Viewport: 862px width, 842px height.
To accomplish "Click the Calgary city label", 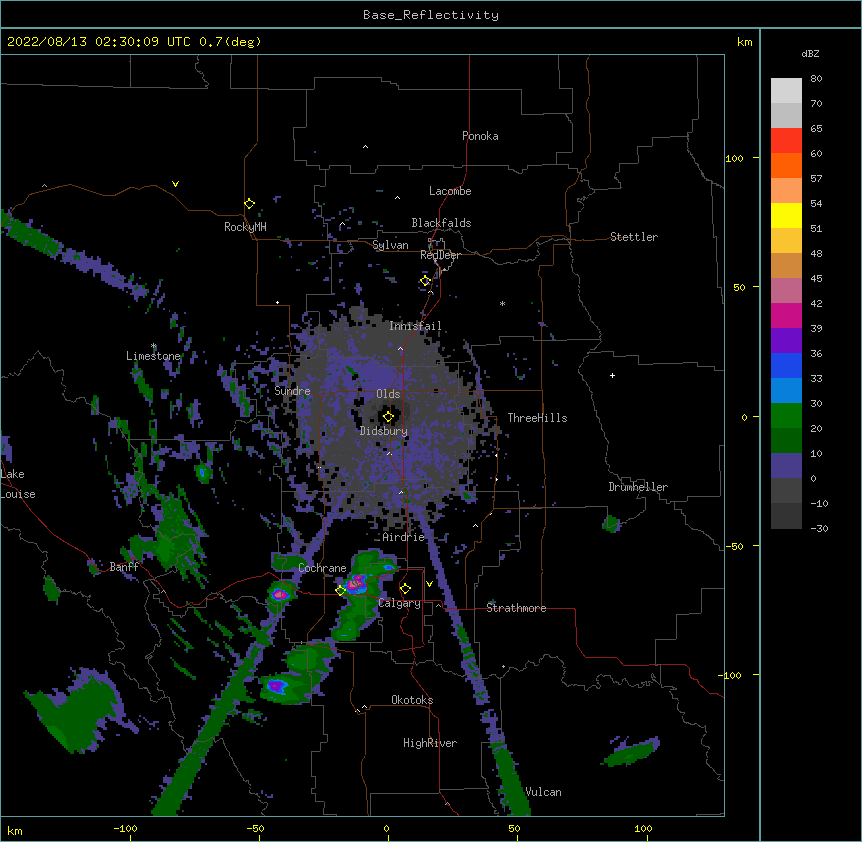I will pos(399,603).
